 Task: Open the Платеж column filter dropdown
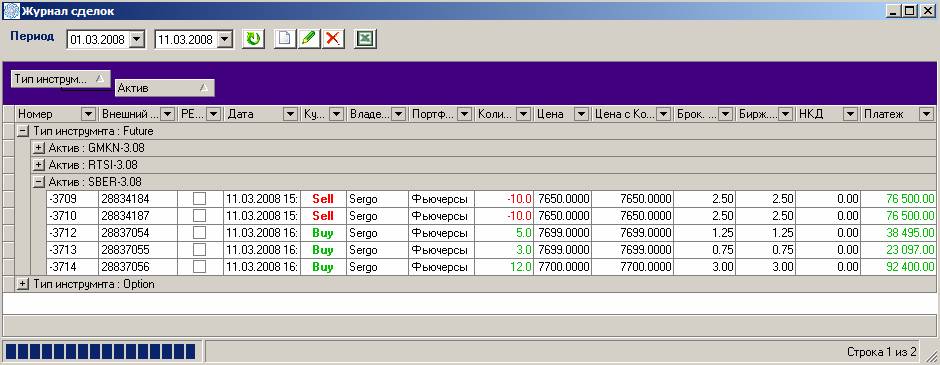click(x=926, y=114)
